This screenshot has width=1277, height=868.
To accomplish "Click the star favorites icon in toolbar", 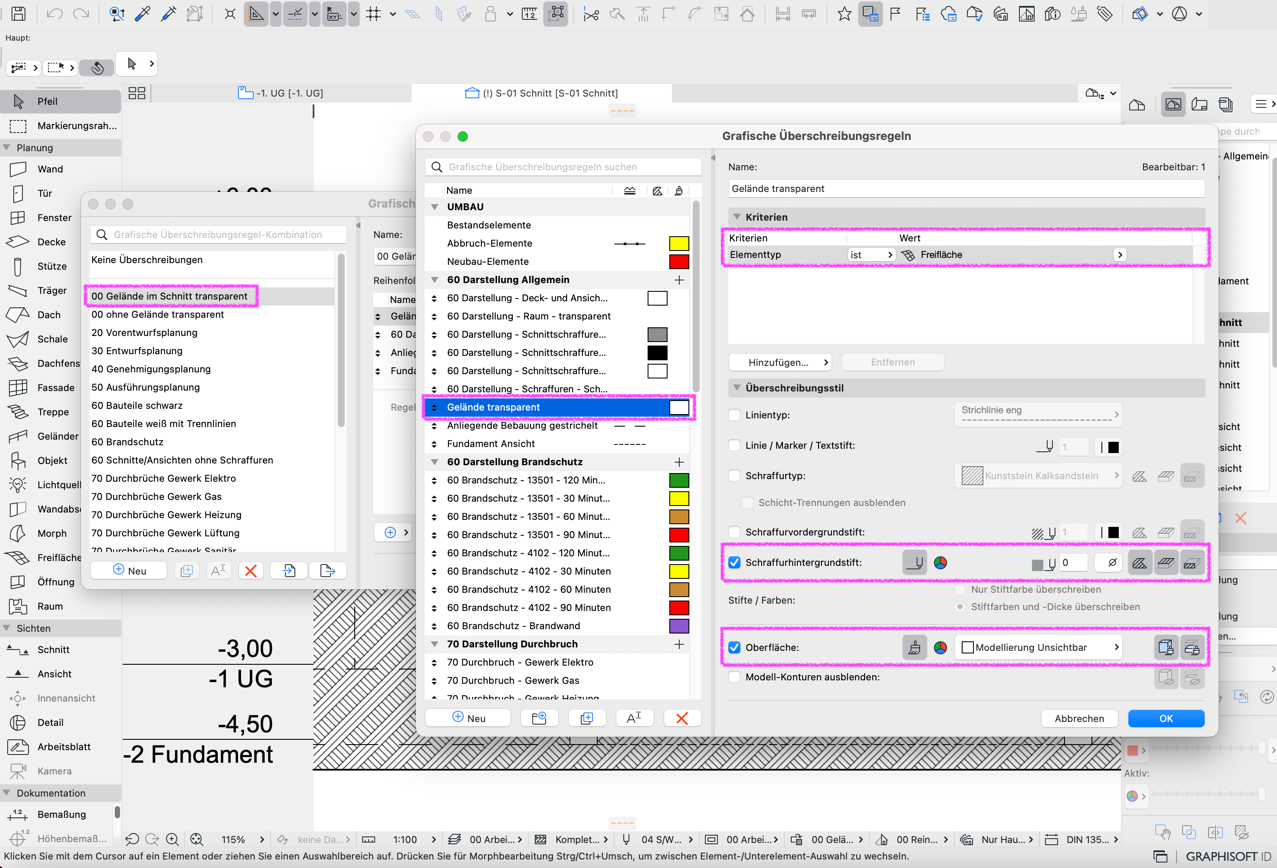I will [845, 14].
